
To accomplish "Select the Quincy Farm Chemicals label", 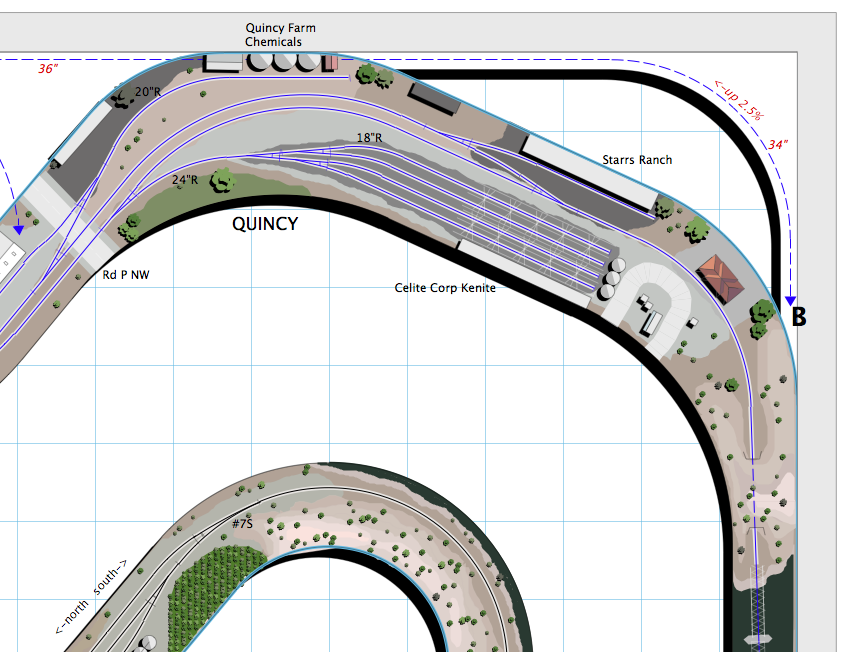I will [x=281, y=35].
